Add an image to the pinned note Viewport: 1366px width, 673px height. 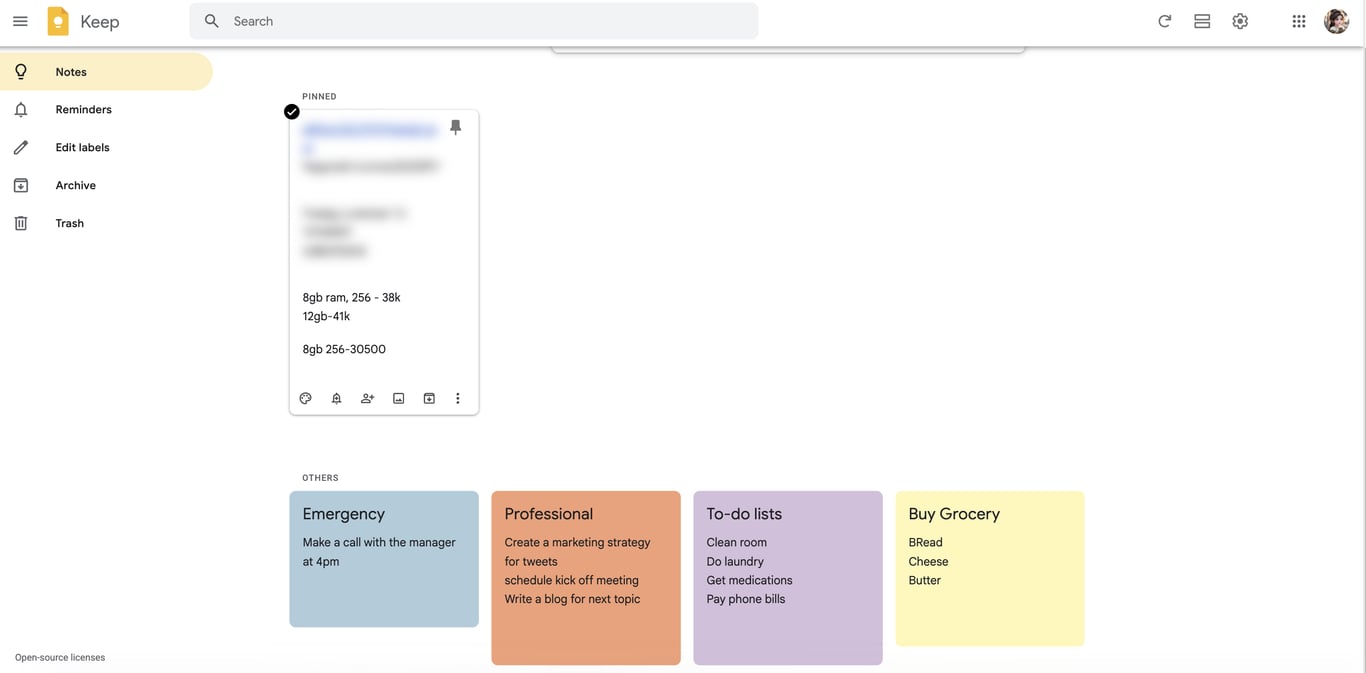pos(398,397)
